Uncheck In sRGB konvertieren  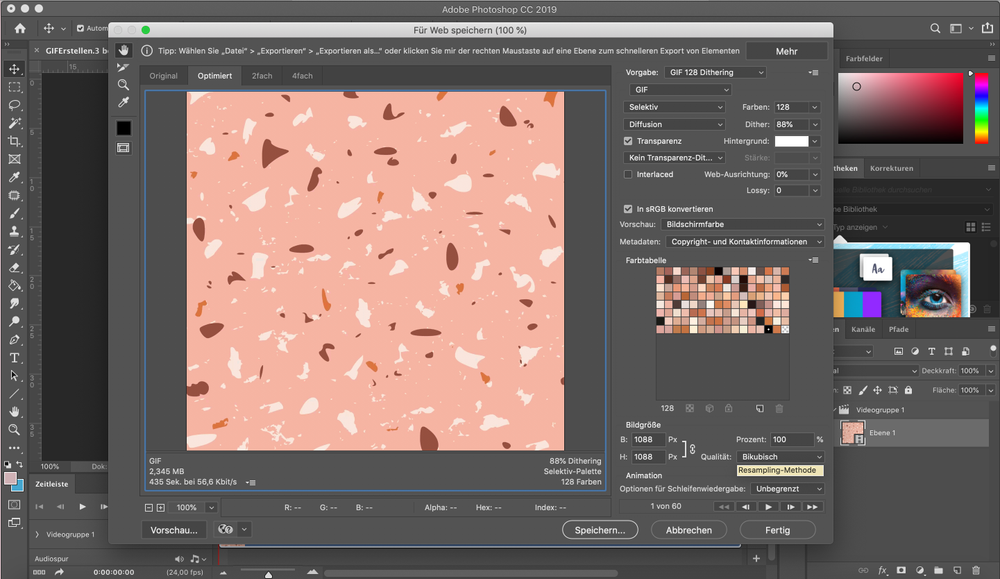626,208
